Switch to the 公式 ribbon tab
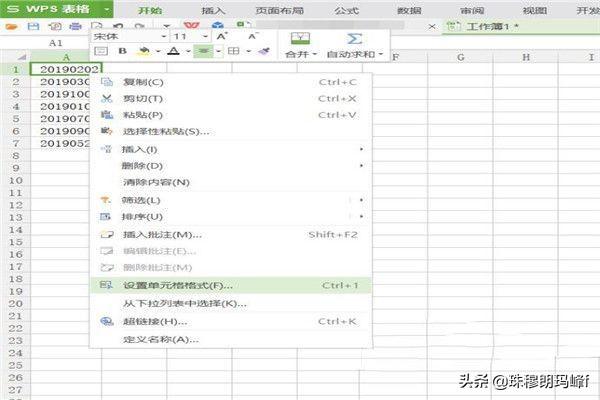600x400 pixels. pyautogui.click(x=347, y=10)
